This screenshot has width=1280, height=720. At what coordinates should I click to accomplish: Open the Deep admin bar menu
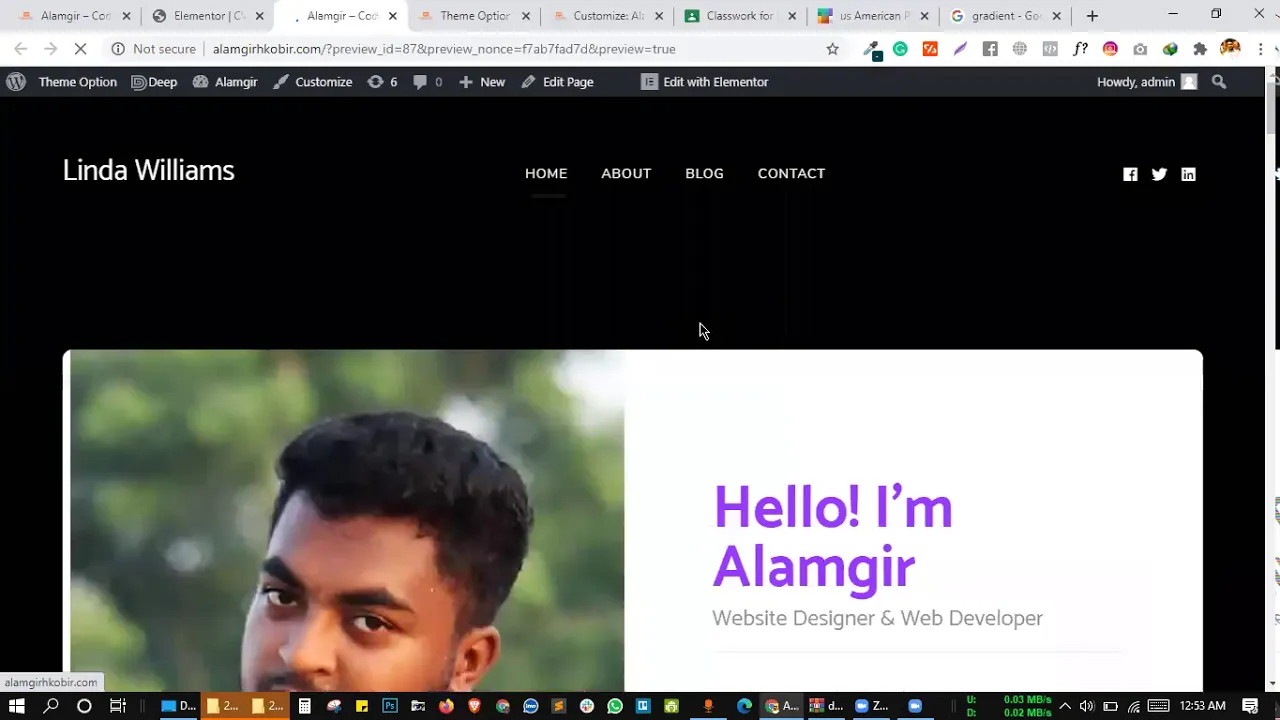point(154,82)
